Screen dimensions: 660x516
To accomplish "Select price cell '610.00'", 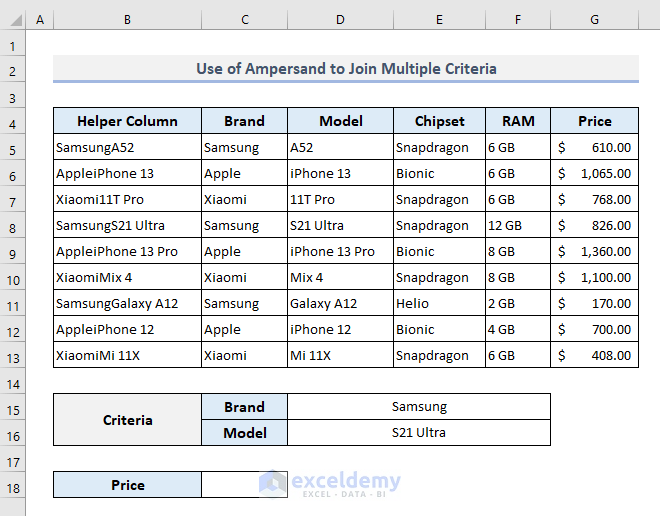I will (x=594, y=147).
